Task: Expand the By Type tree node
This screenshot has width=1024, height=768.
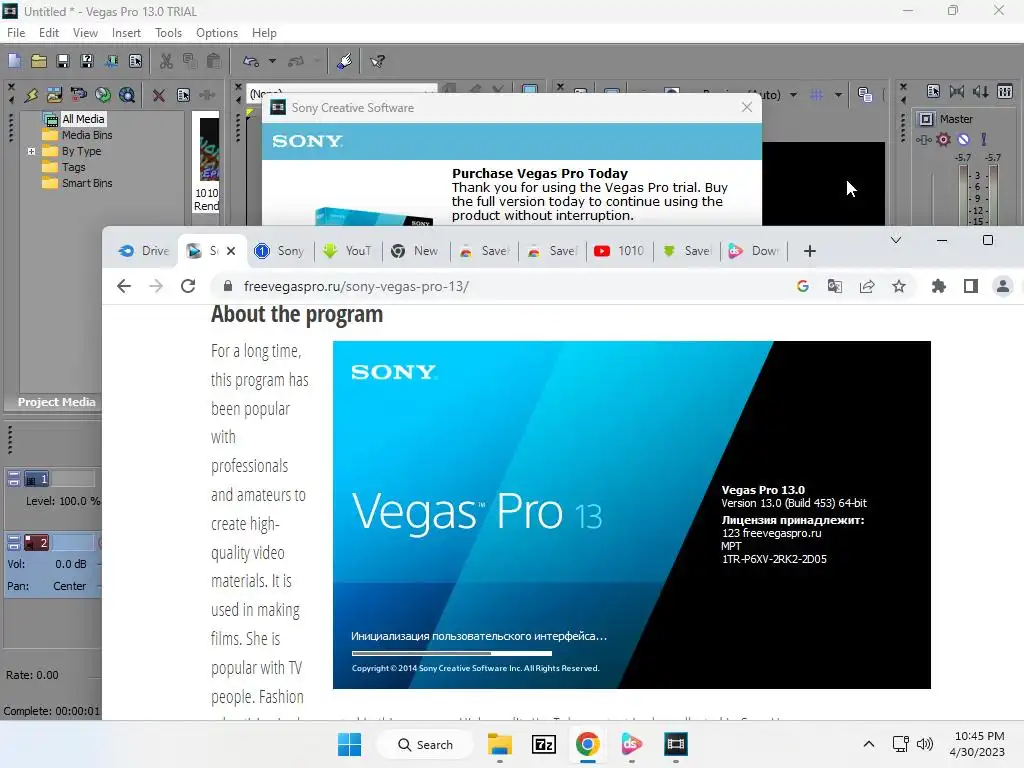Action: tap(31, 152)
